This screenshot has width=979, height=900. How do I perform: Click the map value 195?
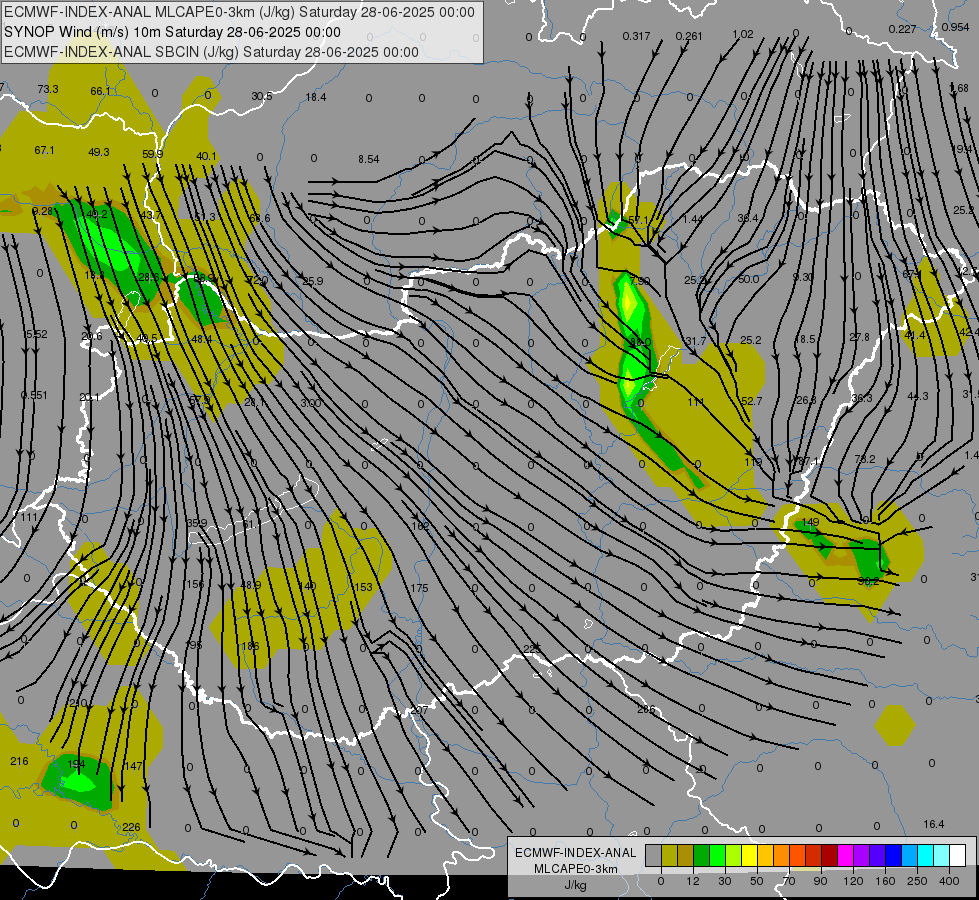pos(194,645)
